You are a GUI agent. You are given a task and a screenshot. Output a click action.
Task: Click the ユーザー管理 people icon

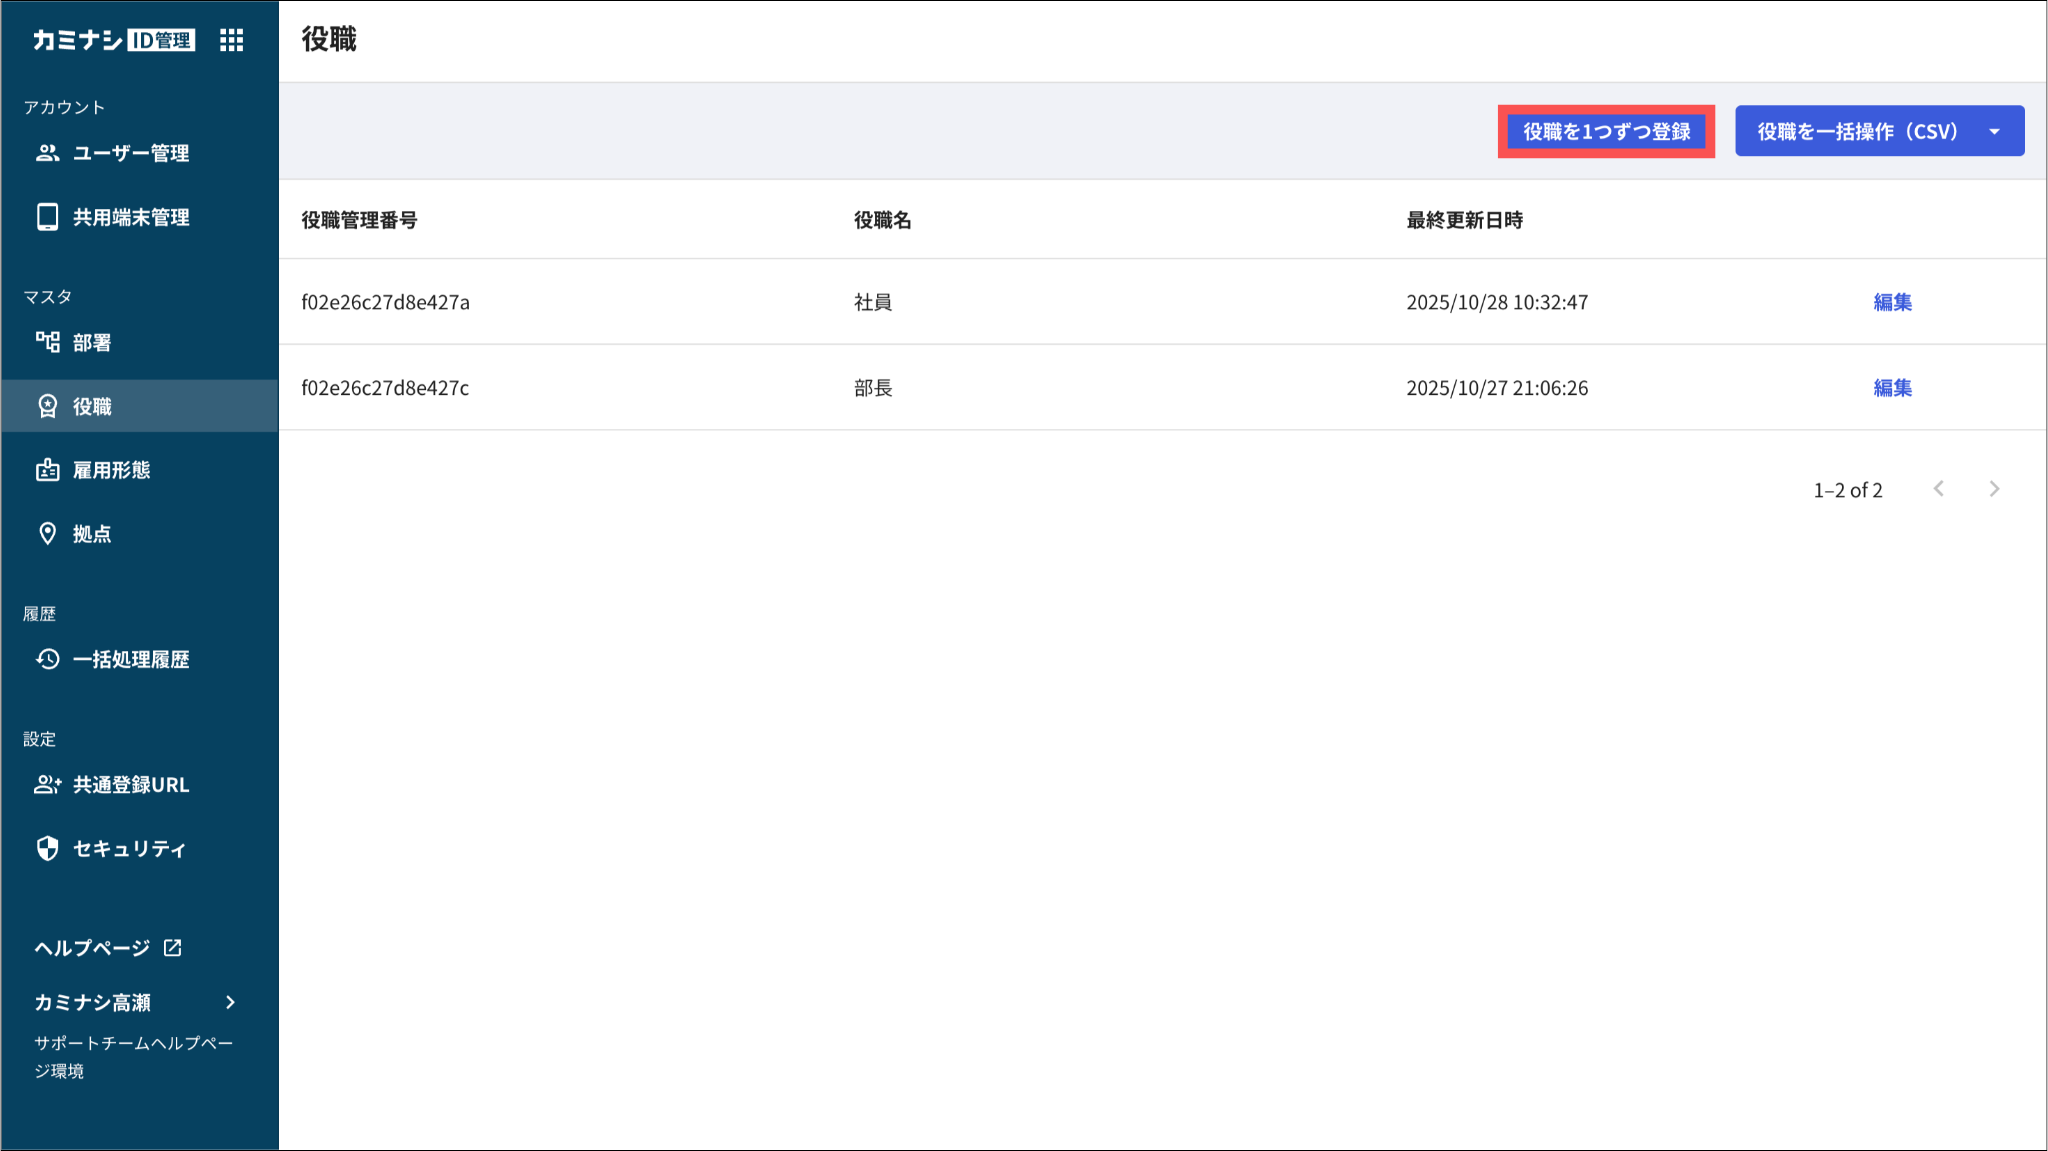(x=47, y=153)
